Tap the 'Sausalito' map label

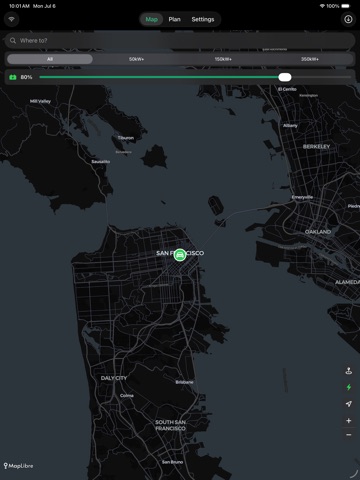pos(101,161)
